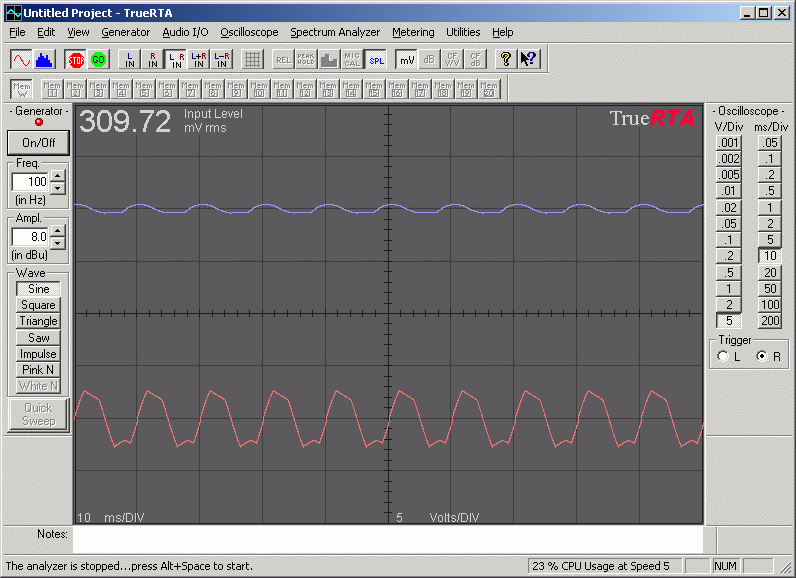Open the Help menu
This screenshot has height=578, width=796.
tap(503, 32)
